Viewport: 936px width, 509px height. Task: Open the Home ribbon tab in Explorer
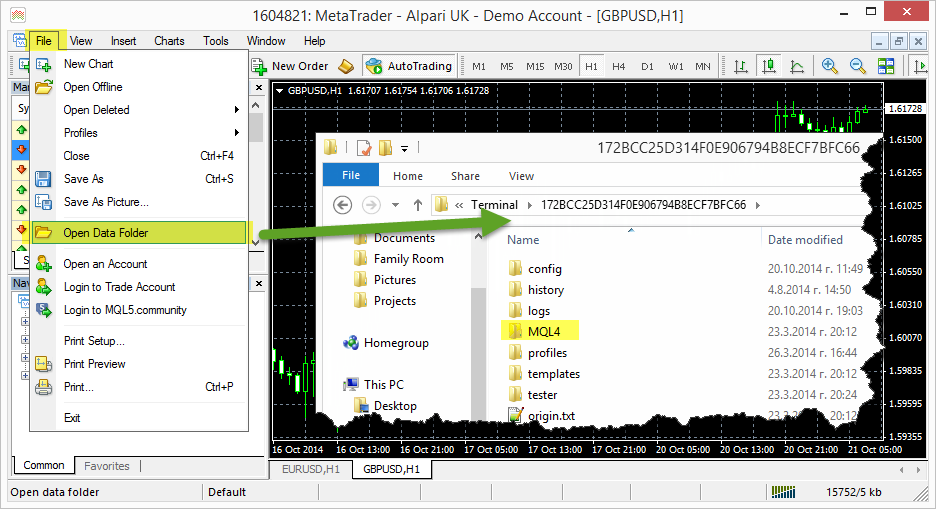(408, 176)
